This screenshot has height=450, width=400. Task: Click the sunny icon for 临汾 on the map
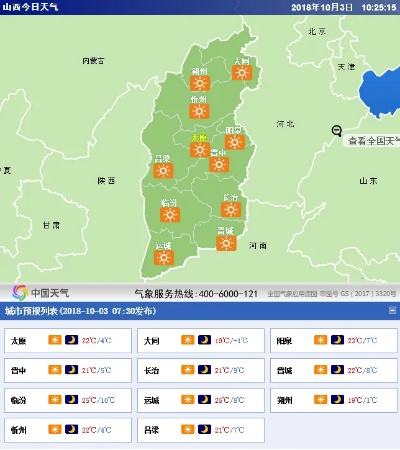coord(170,215)
